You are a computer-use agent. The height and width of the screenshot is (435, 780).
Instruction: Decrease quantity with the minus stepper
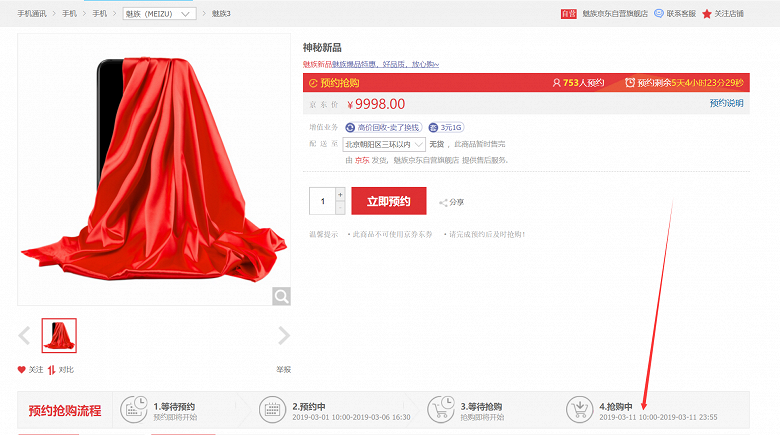coord(340,208)
